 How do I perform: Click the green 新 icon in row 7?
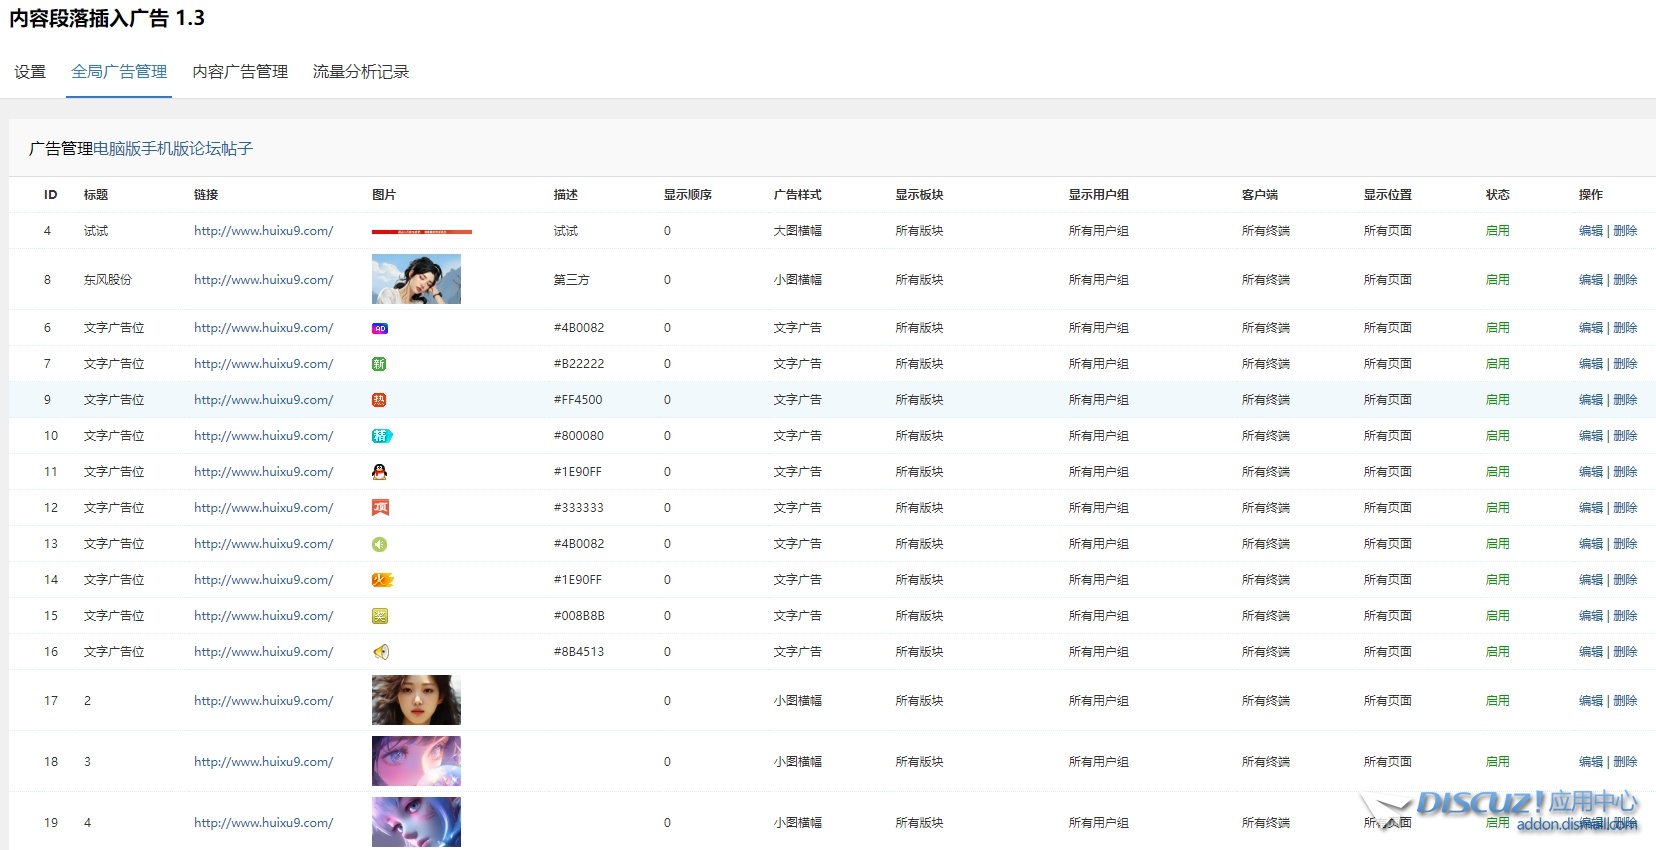(379, 364)
